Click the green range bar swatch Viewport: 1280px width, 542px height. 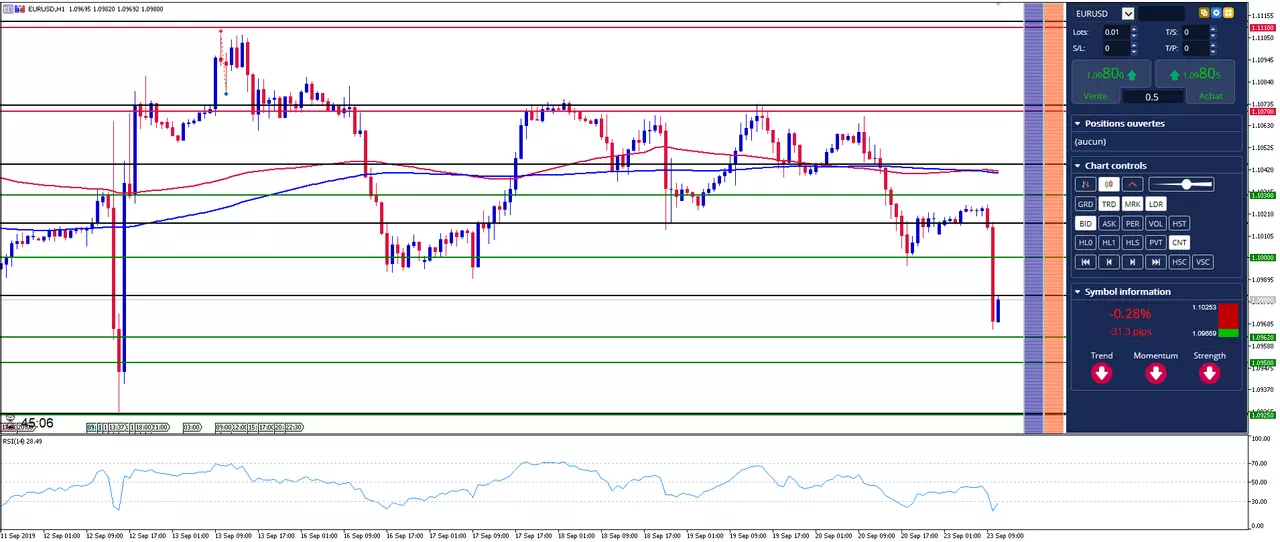point(1228,333)
